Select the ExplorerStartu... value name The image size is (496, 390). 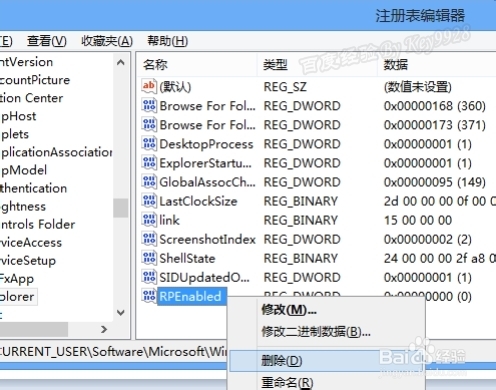pos(206,163)
